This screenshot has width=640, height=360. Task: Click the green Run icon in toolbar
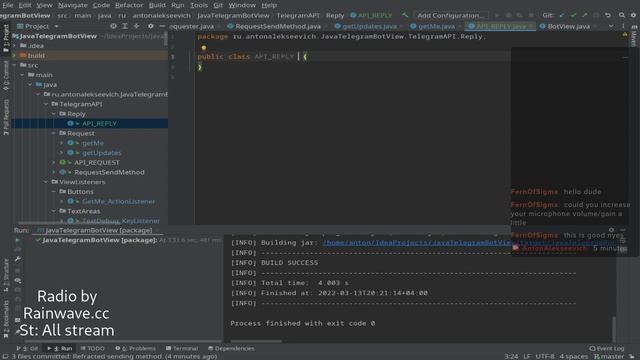[x=497, y=15]
